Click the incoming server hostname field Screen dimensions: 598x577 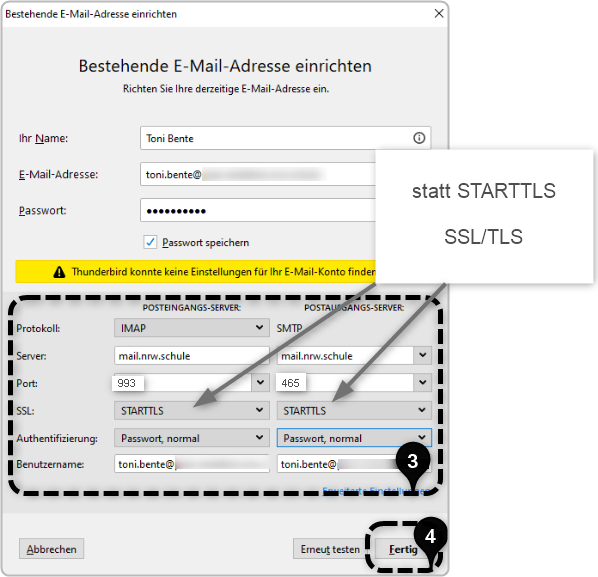pos(191,356)
